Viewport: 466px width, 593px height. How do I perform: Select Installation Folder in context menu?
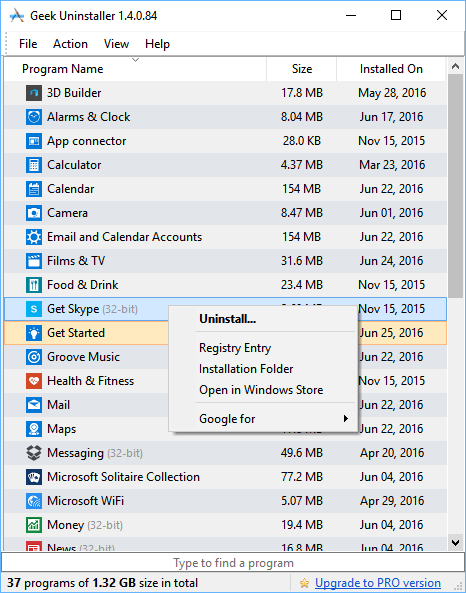tap(263, 369)
